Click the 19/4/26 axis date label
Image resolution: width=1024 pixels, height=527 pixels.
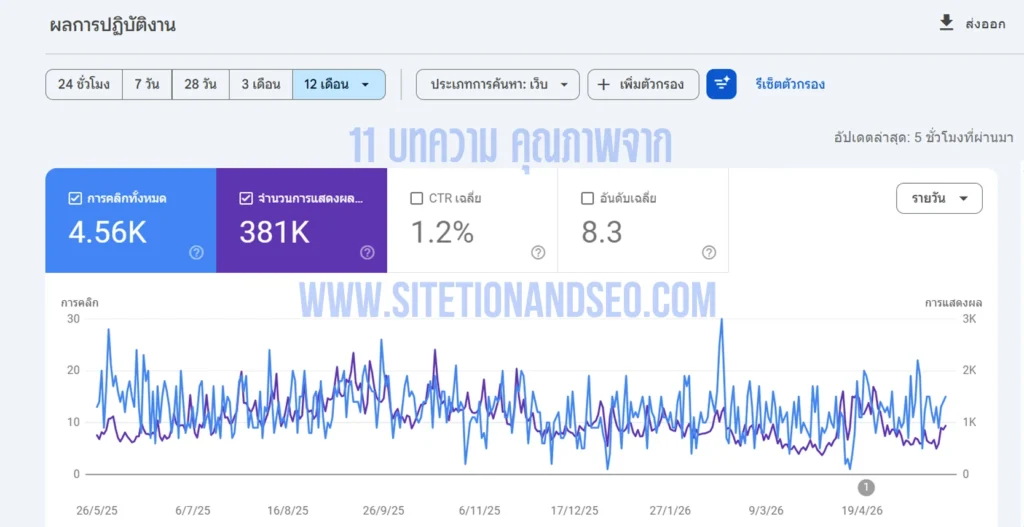862,511
